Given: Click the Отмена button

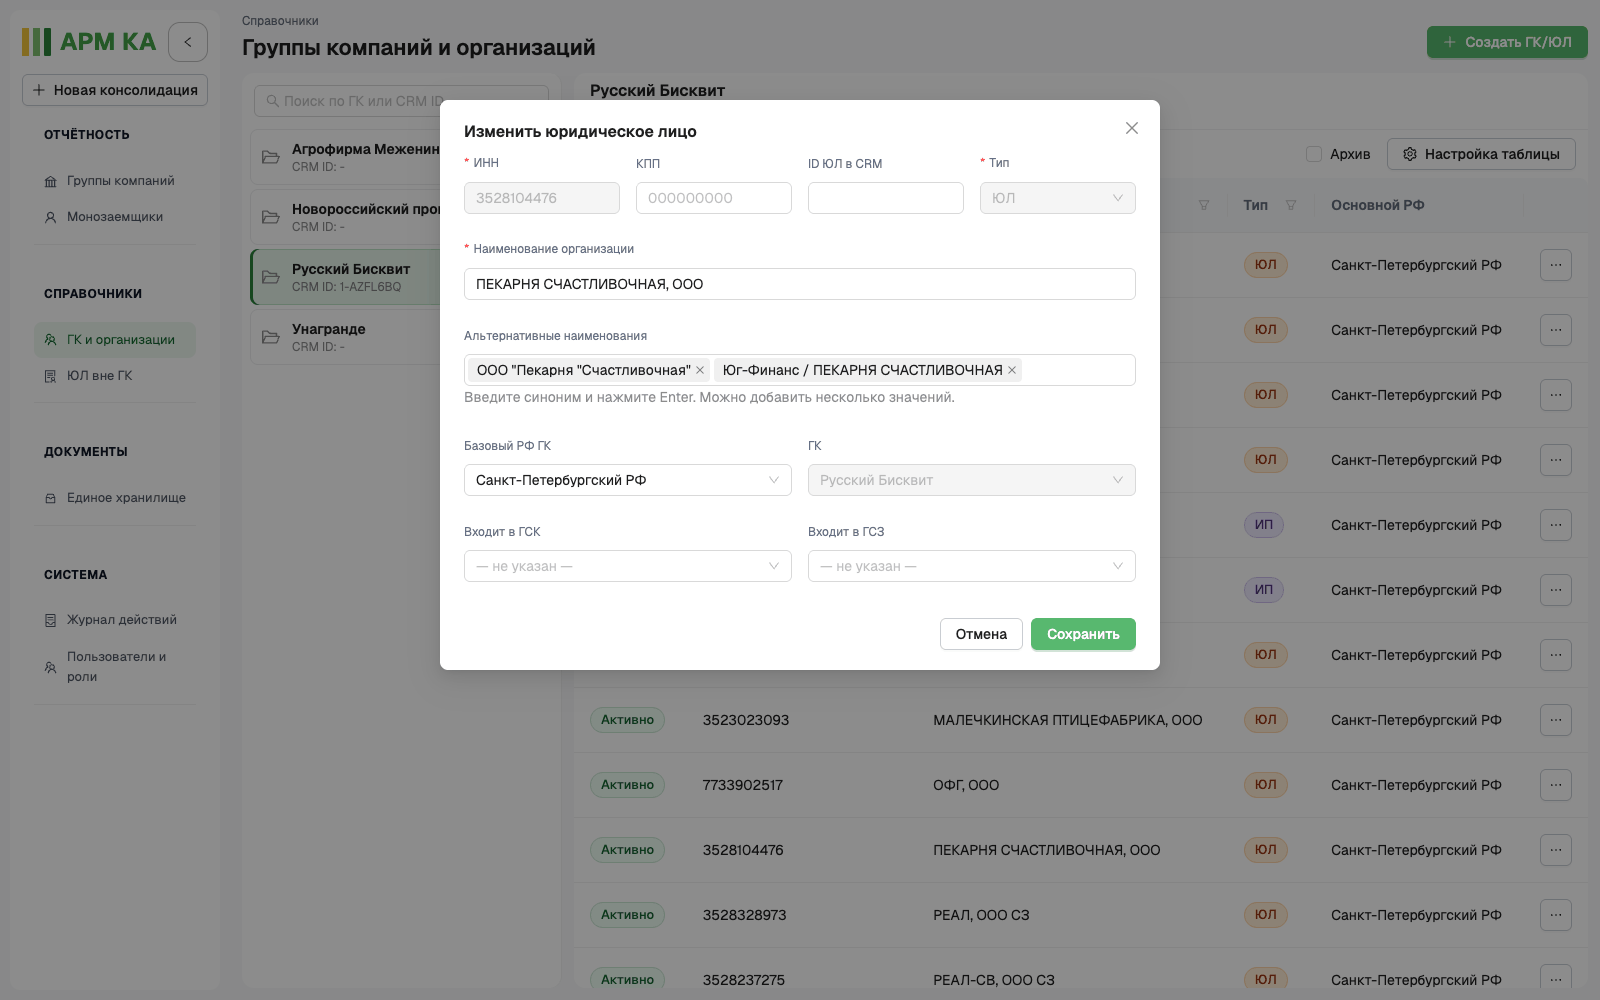Looking at the screenshot, I should pyautogui.click(x=981, y=634).
